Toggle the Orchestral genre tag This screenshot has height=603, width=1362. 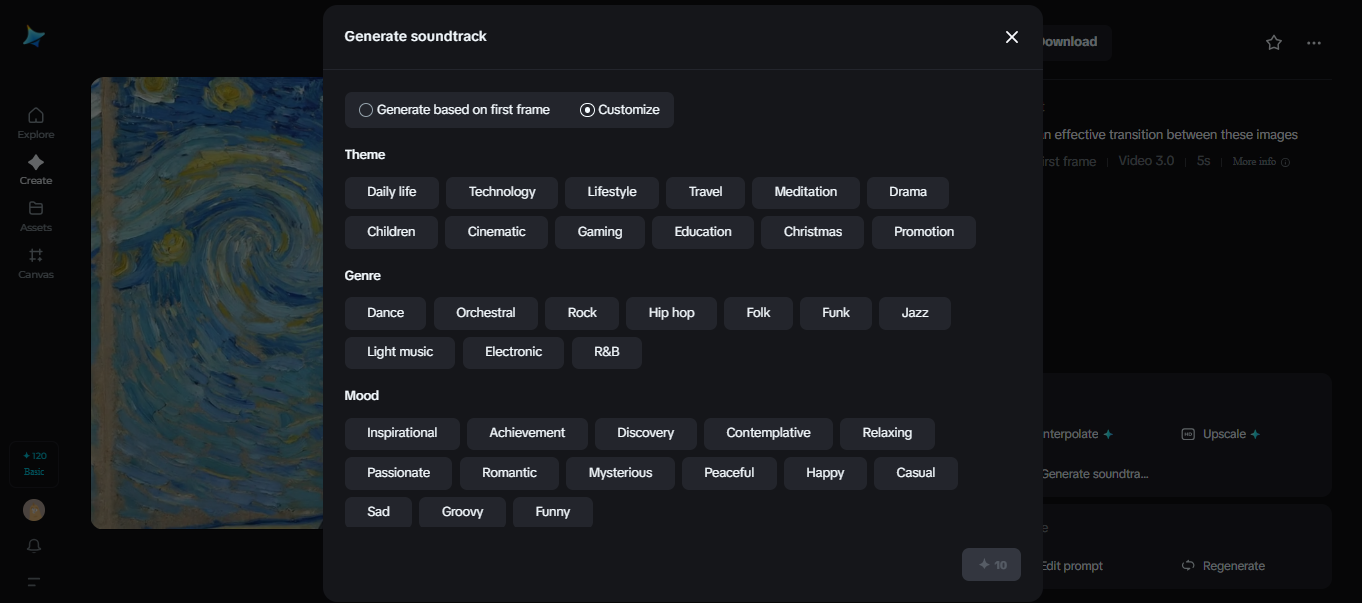[x=485, y=313]
